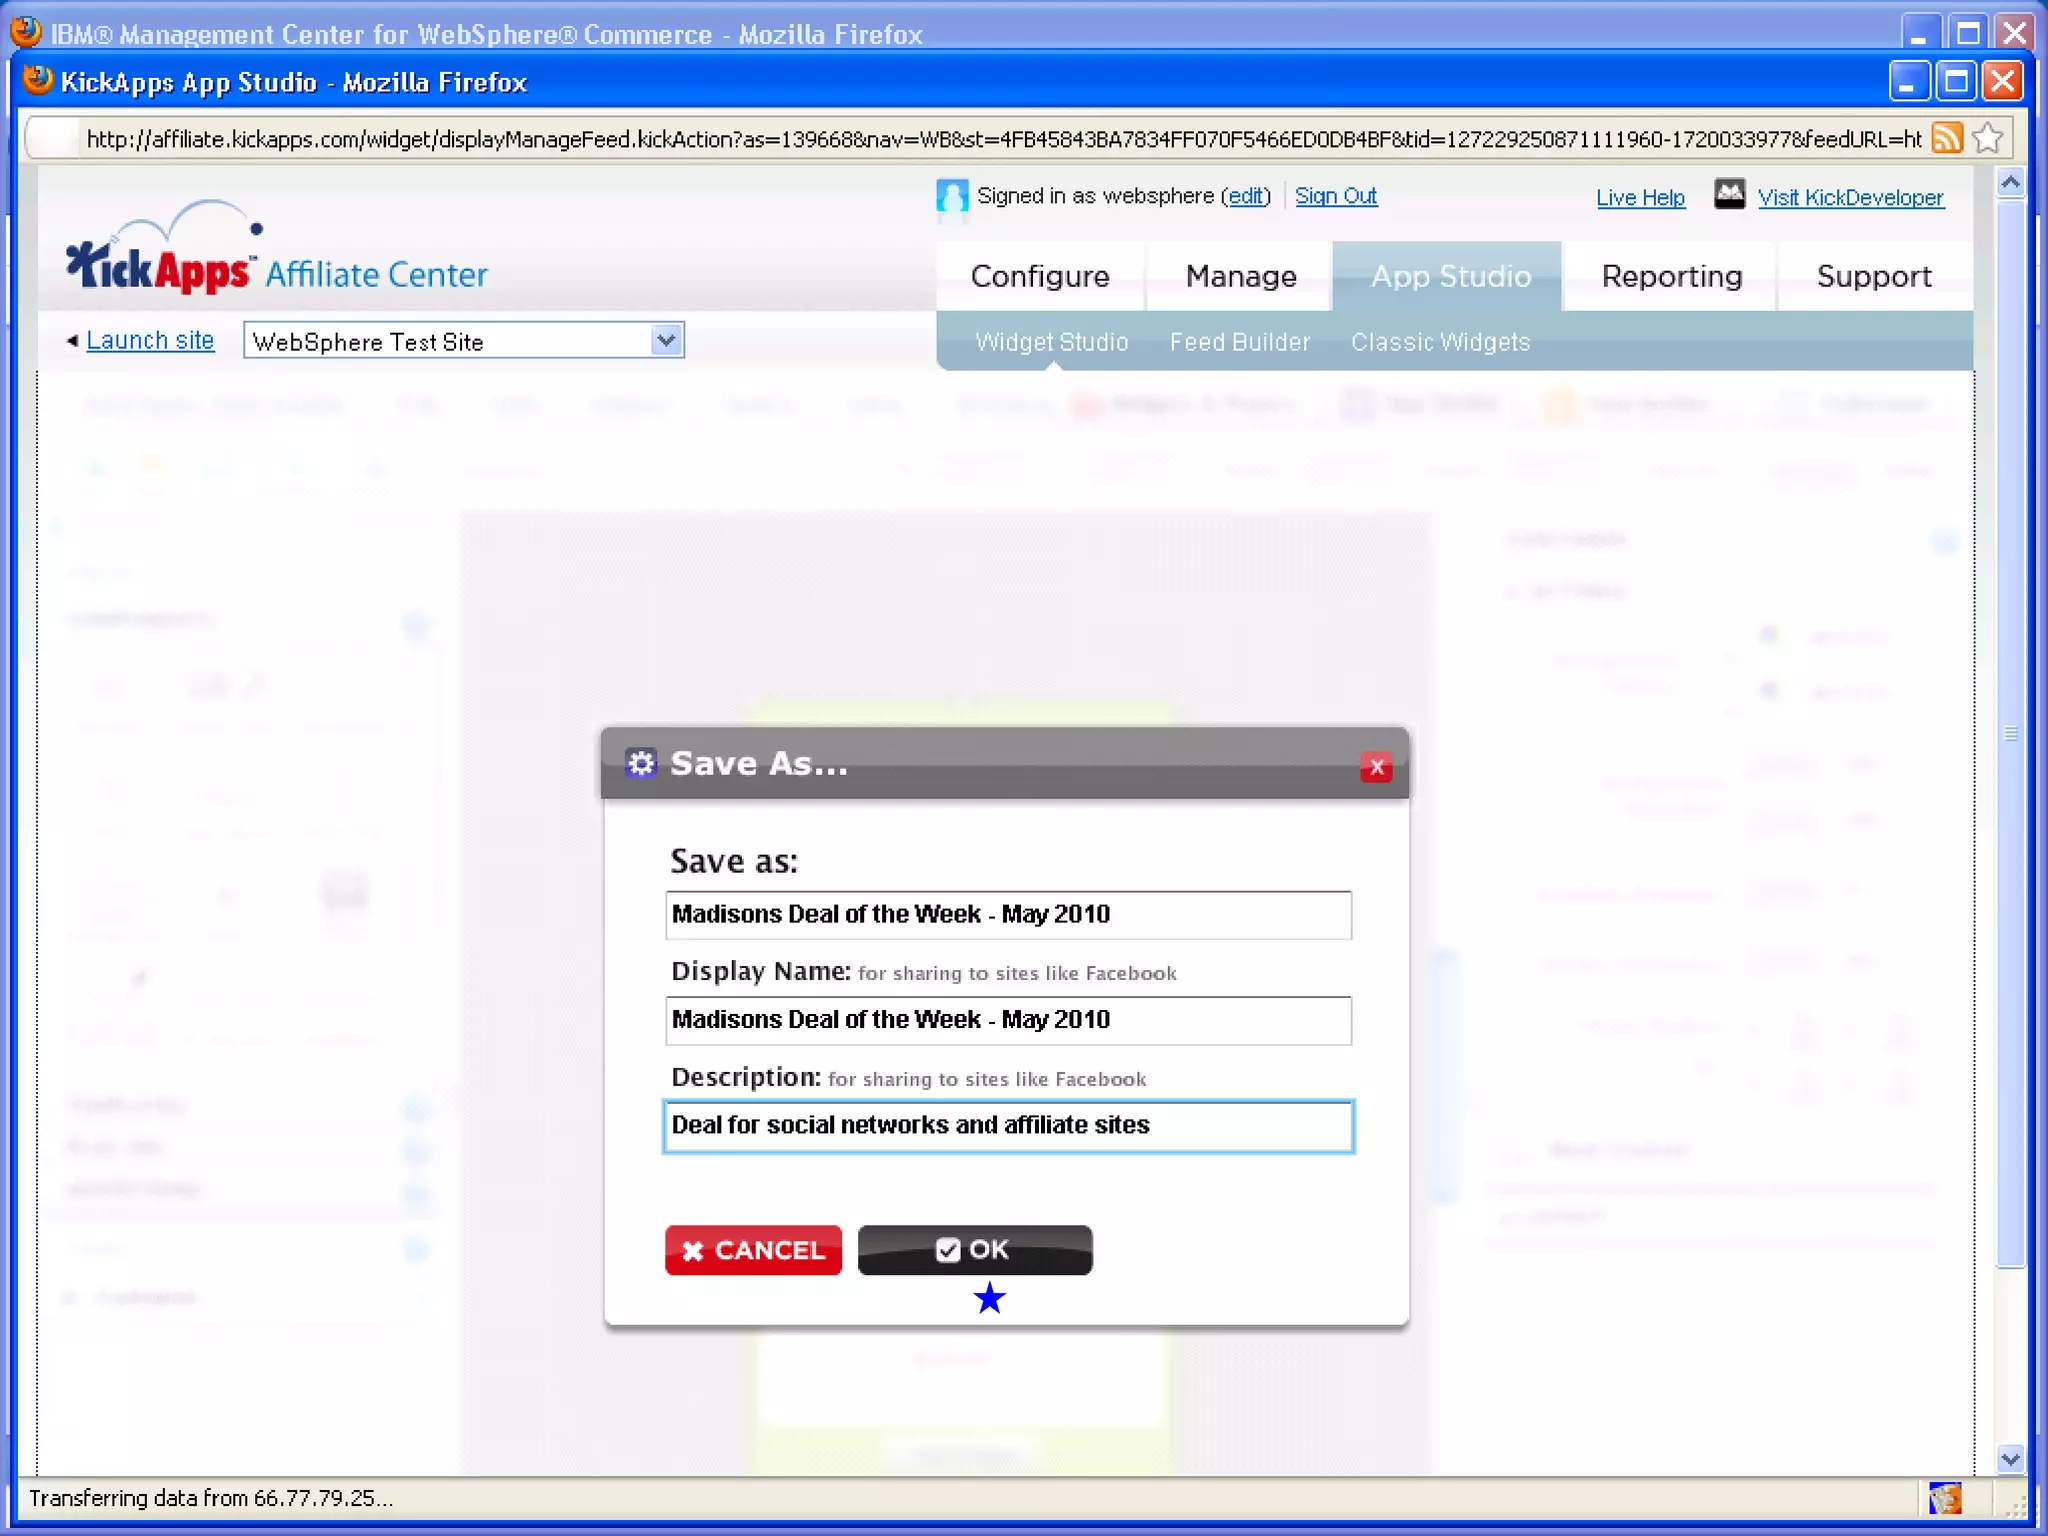This screenshot has width=2048, height=1536.
Task: Click the Launch site link
Action: tap(150, 341)
